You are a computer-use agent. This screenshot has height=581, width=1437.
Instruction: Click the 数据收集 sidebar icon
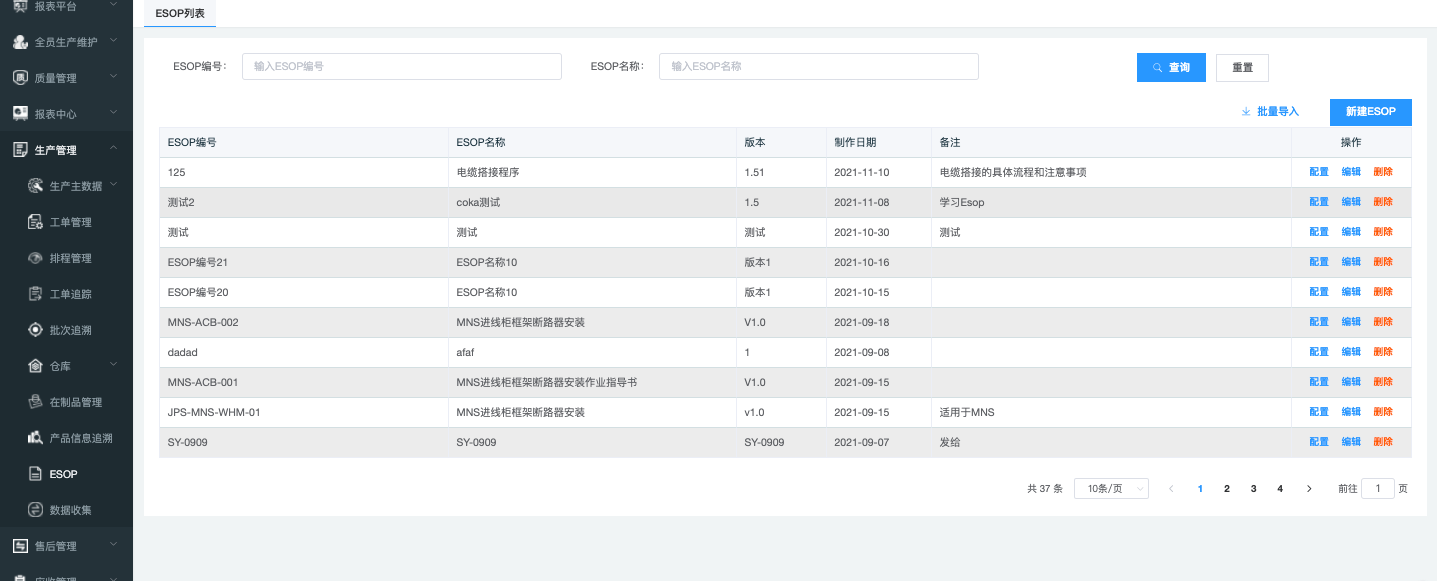[35, 510]
